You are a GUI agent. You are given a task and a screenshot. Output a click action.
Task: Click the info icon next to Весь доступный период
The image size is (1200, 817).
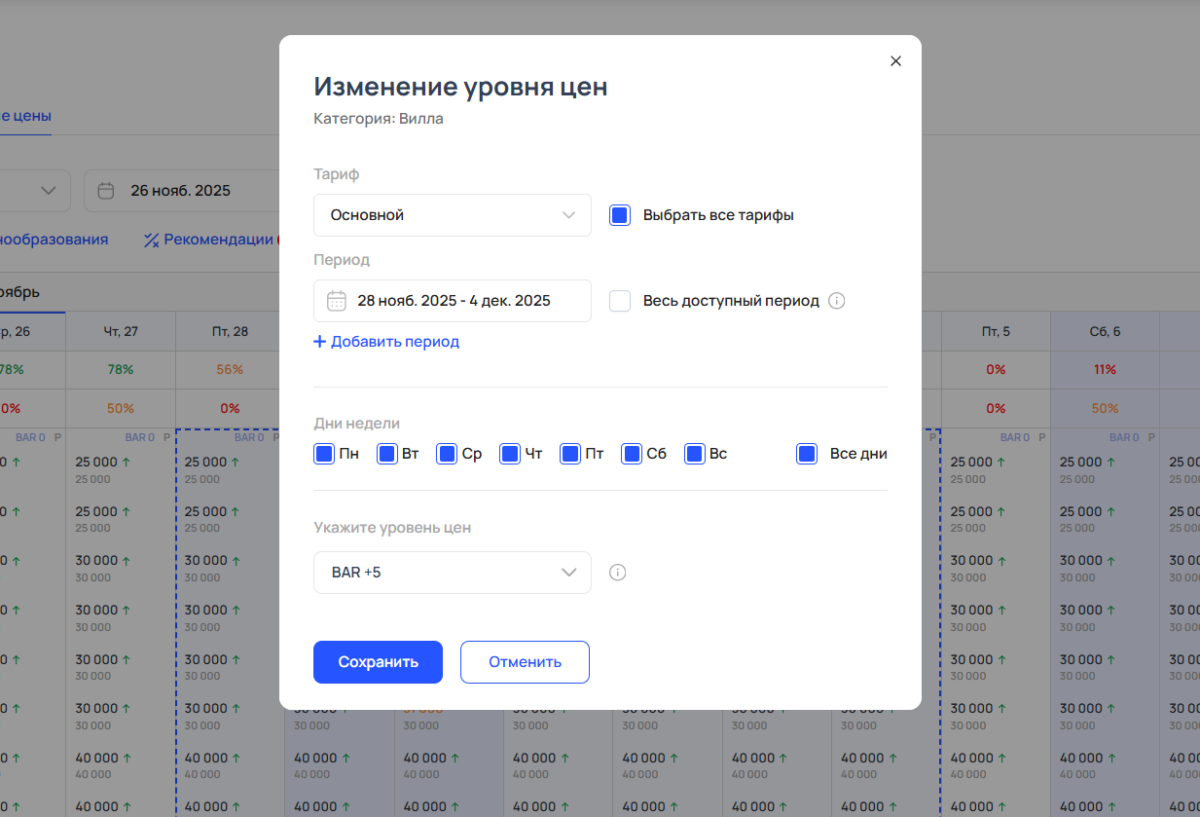click(x=837, y=300)
